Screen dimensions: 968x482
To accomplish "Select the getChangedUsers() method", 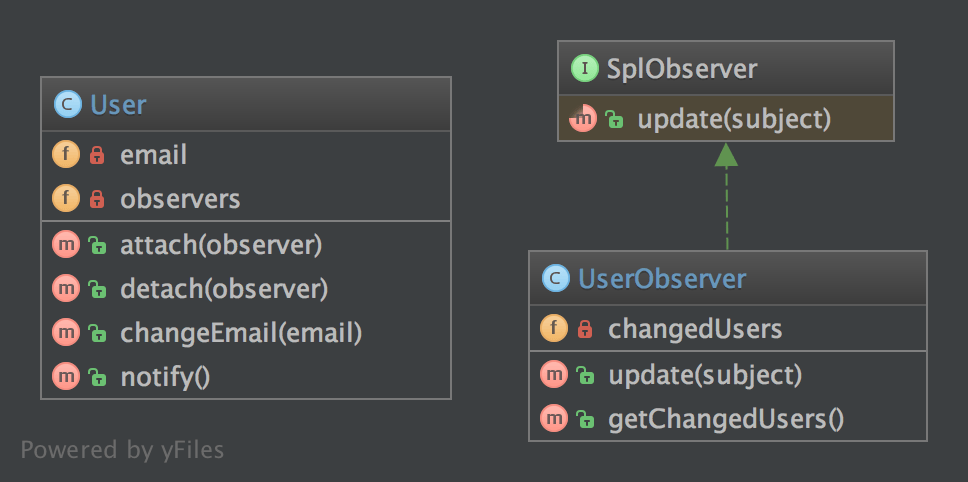I will pyautogui.click(x=726, y=418).
